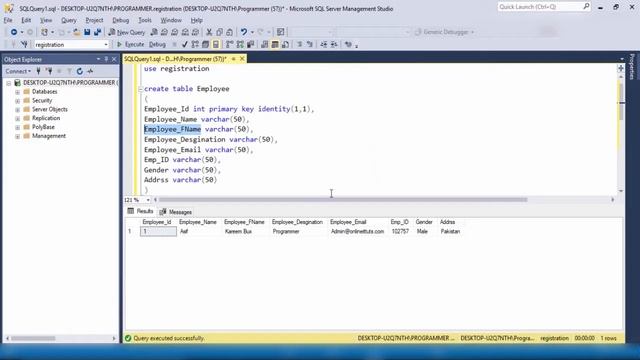
Task: Click the Connect button in Object Explorer
Action: click(x=18, y=71)
